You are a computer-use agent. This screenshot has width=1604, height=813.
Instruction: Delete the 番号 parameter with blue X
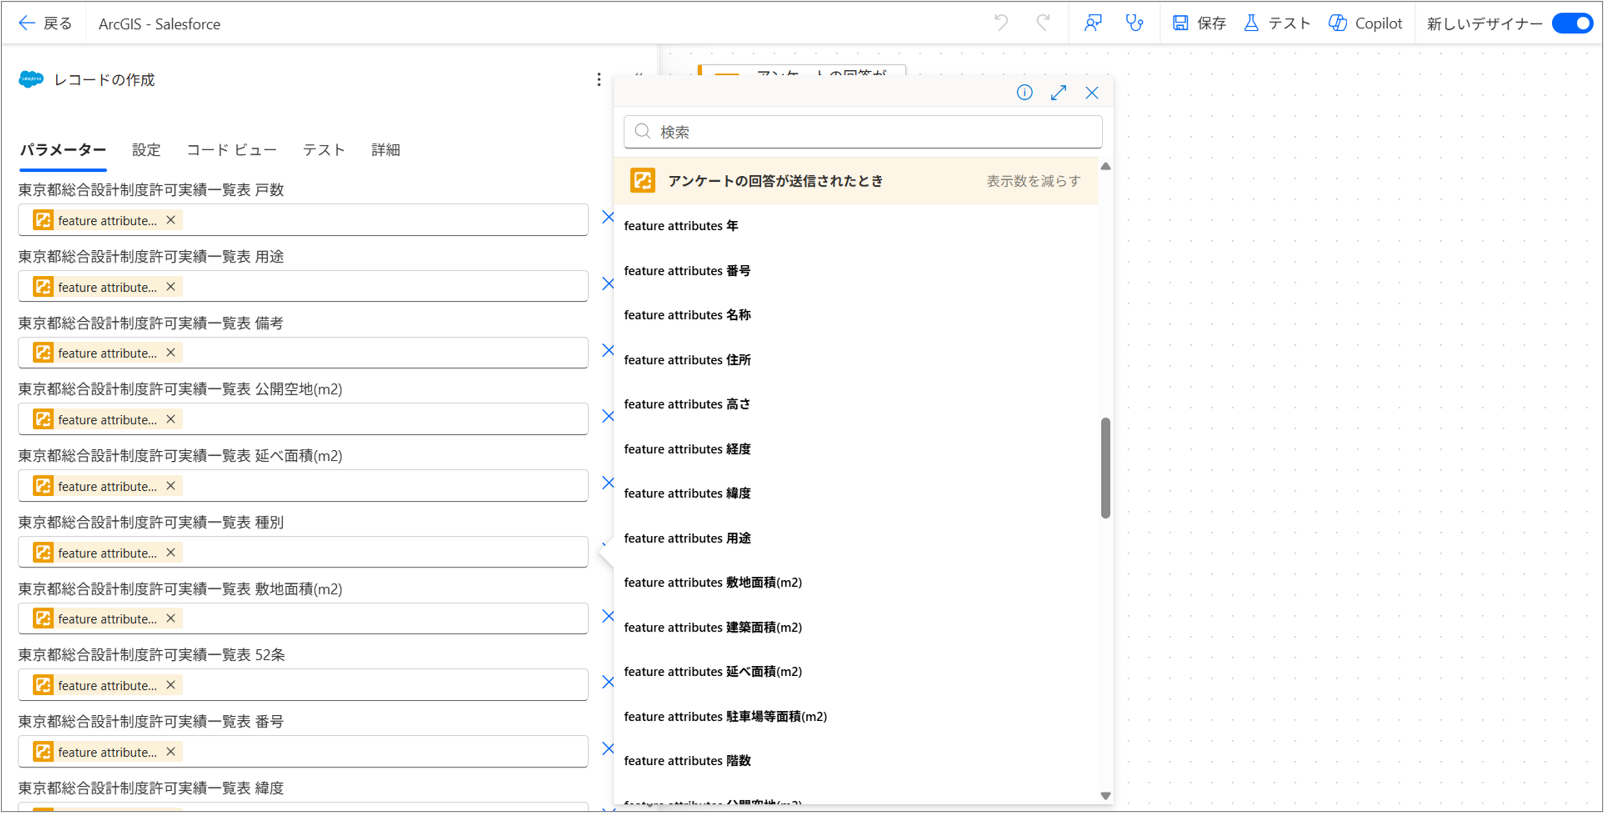(x=608, y=749)
